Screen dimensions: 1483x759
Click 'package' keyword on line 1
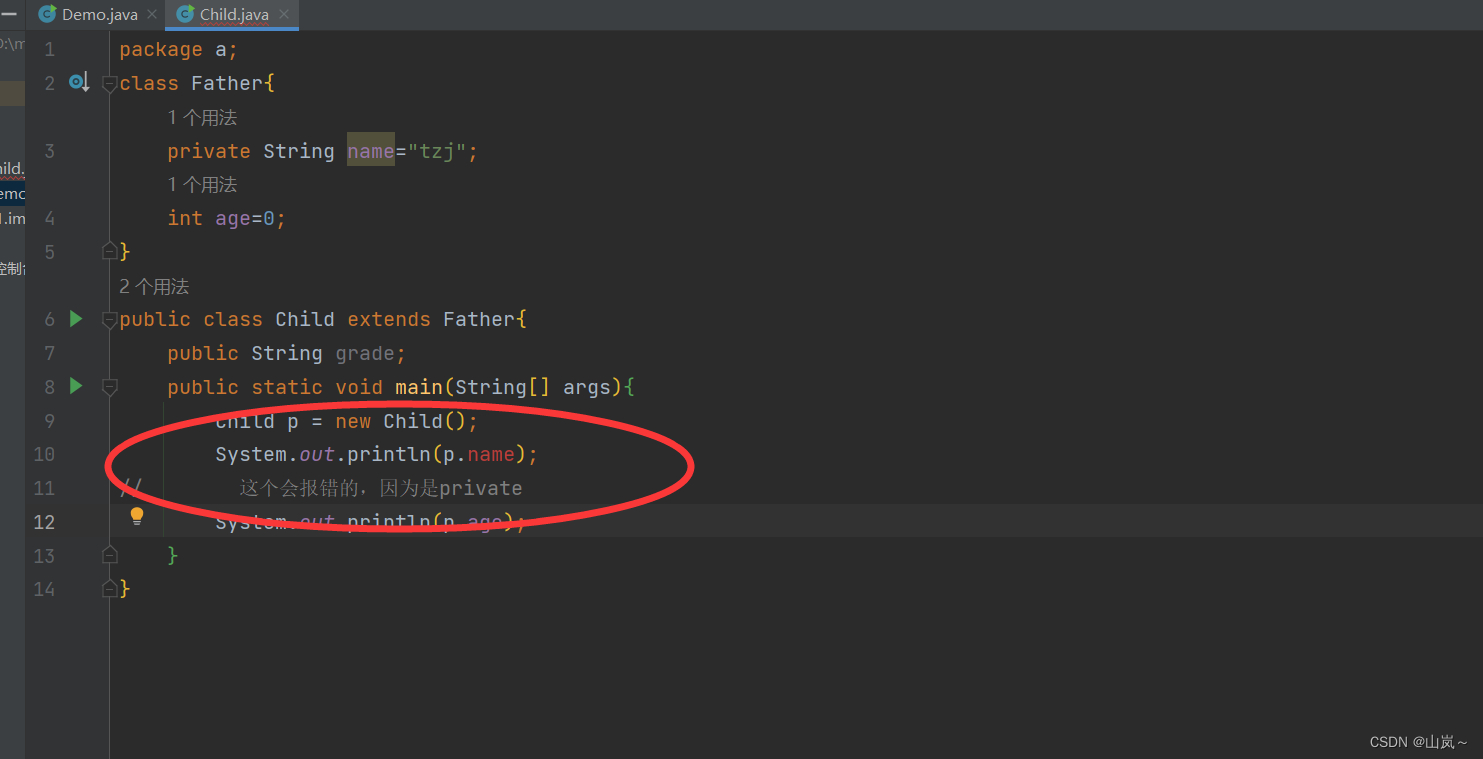point(161,50)
